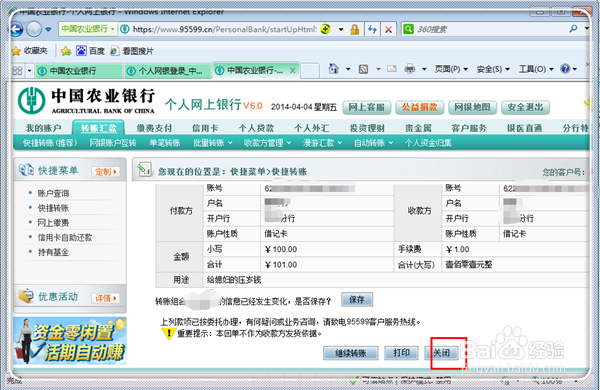This screenshot has height=390, width=600.
Task: Select the 个人贷款 navigation tab
Action: pos(256,128)
